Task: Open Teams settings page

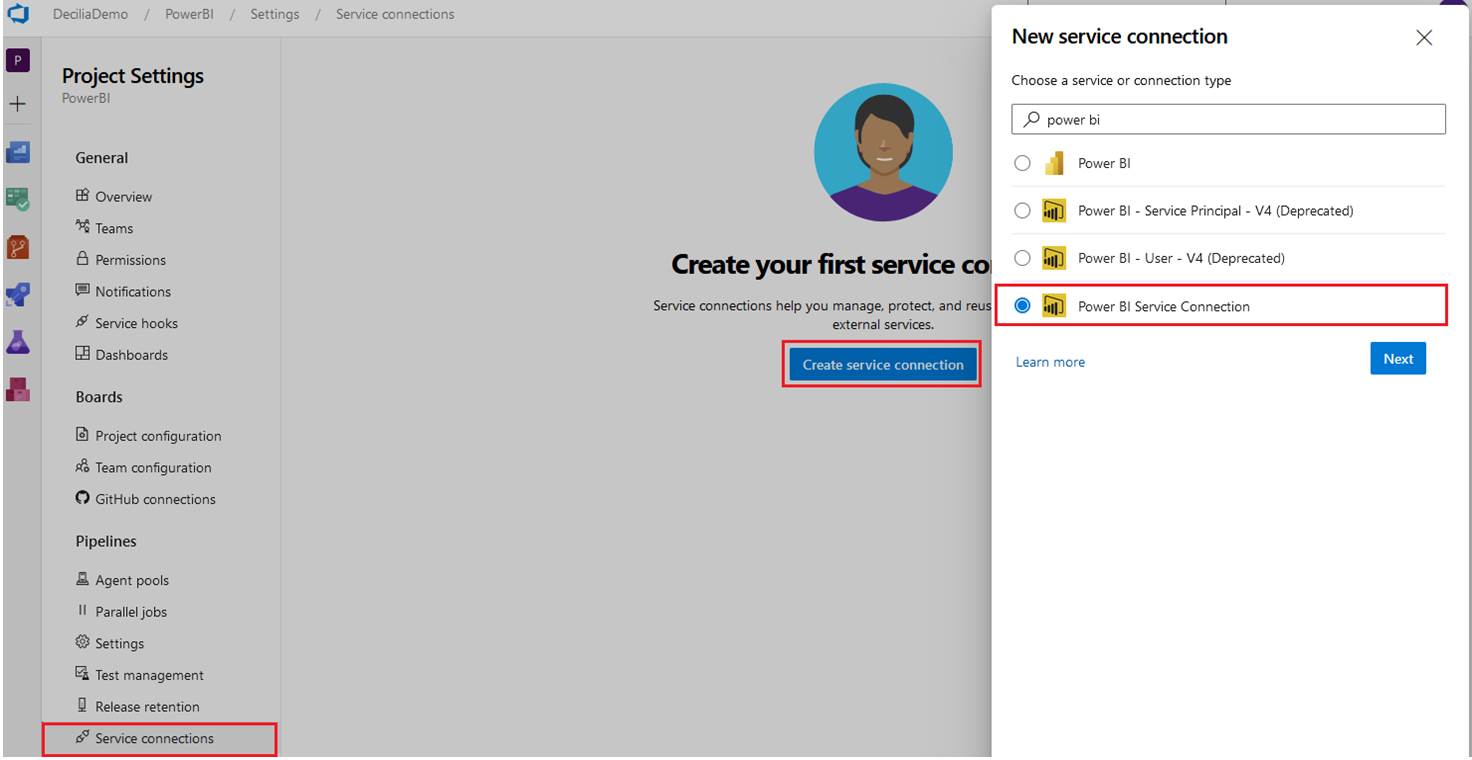Action: [x=114, y=228]
